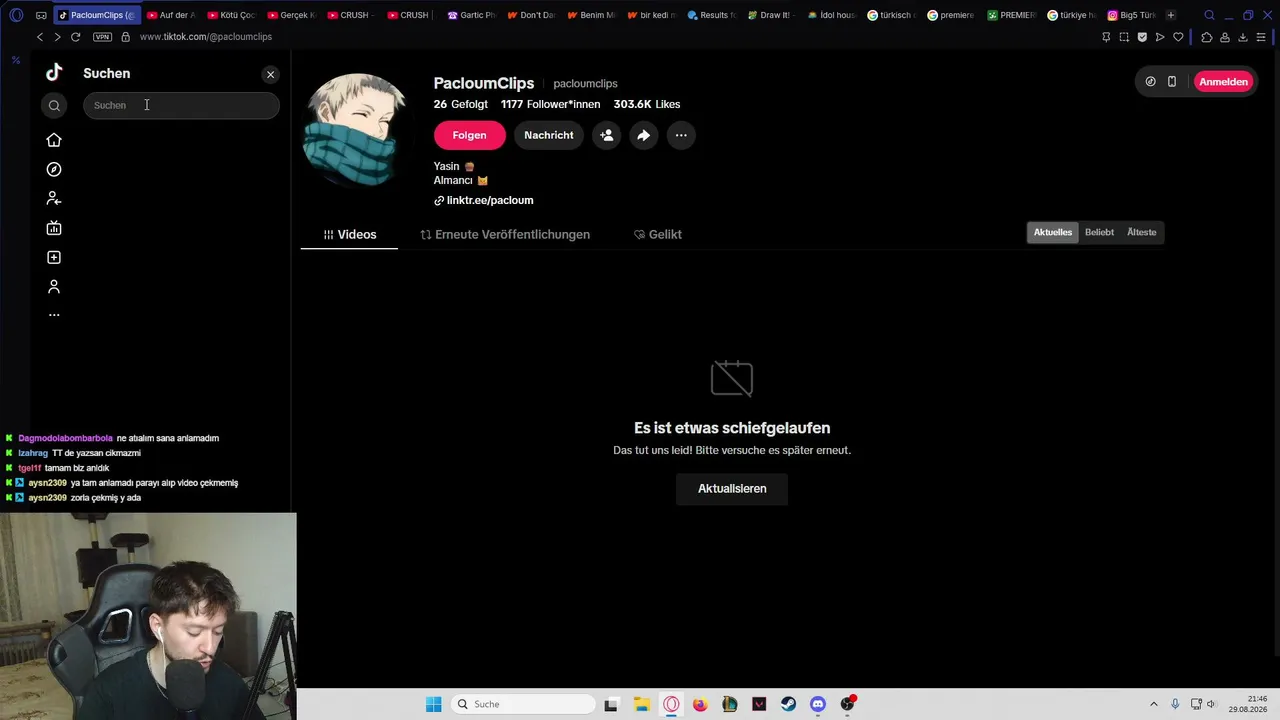
Task: Open Firefox from the taskbar
Action: [700, 704]
